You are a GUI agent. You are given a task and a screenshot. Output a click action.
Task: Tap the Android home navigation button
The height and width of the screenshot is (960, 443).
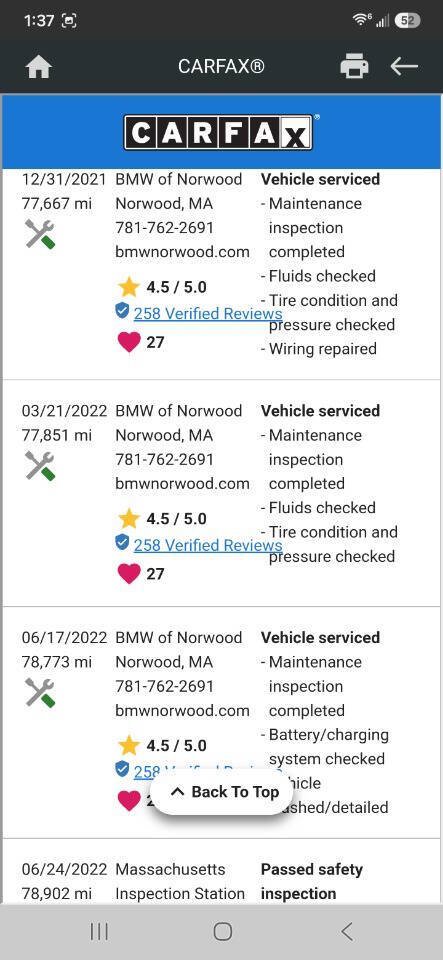click(x=223, y=932)
